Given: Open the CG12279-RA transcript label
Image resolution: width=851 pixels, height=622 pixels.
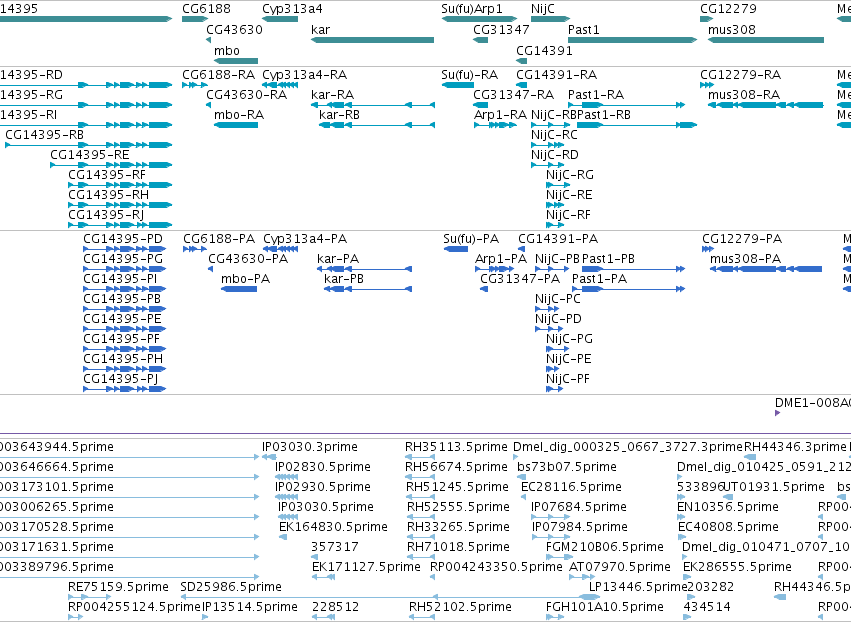Looking at the screenshot, I should [740, 75].
